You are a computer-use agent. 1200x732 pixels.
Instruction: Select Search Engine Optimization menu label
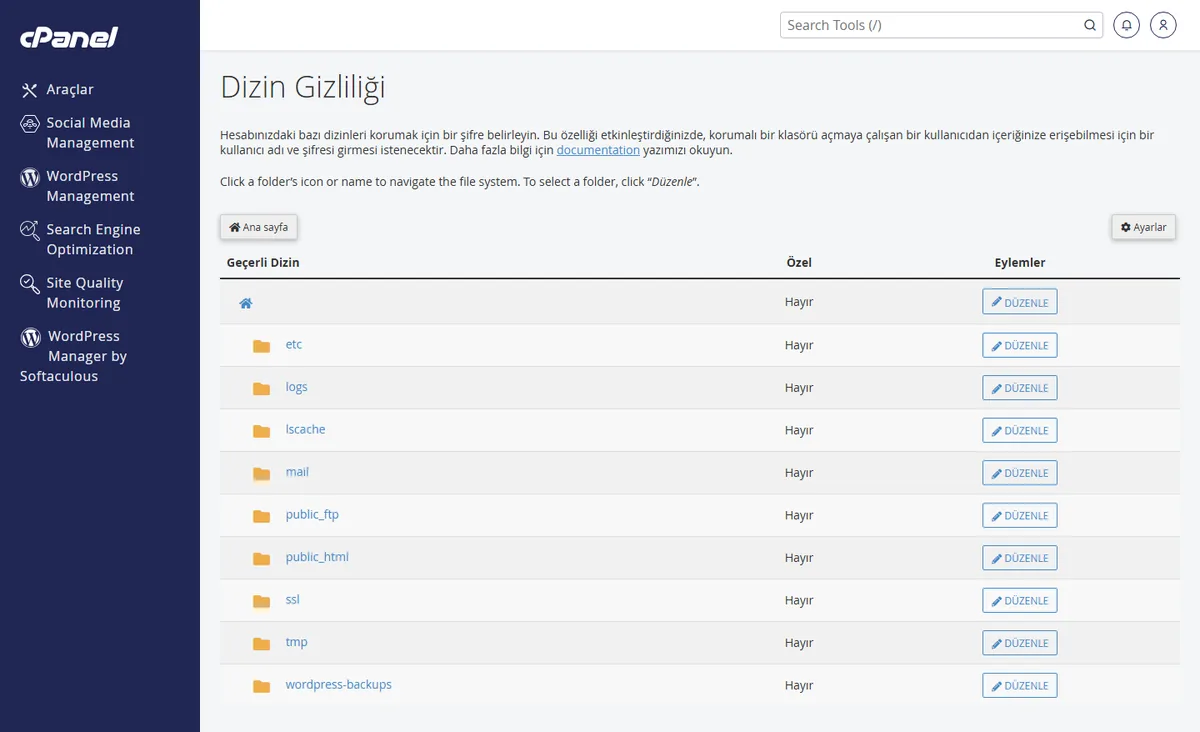[x=93, y=240]
